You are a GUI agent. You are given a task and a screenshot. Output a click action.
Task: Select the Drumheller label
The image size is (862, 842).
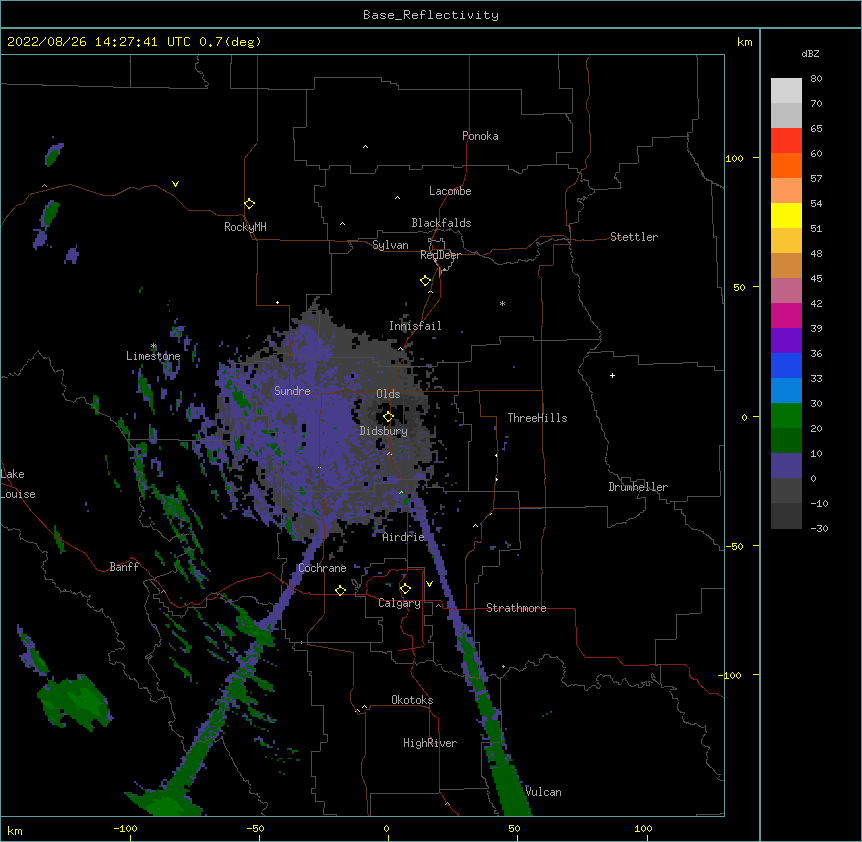point(638,487)
